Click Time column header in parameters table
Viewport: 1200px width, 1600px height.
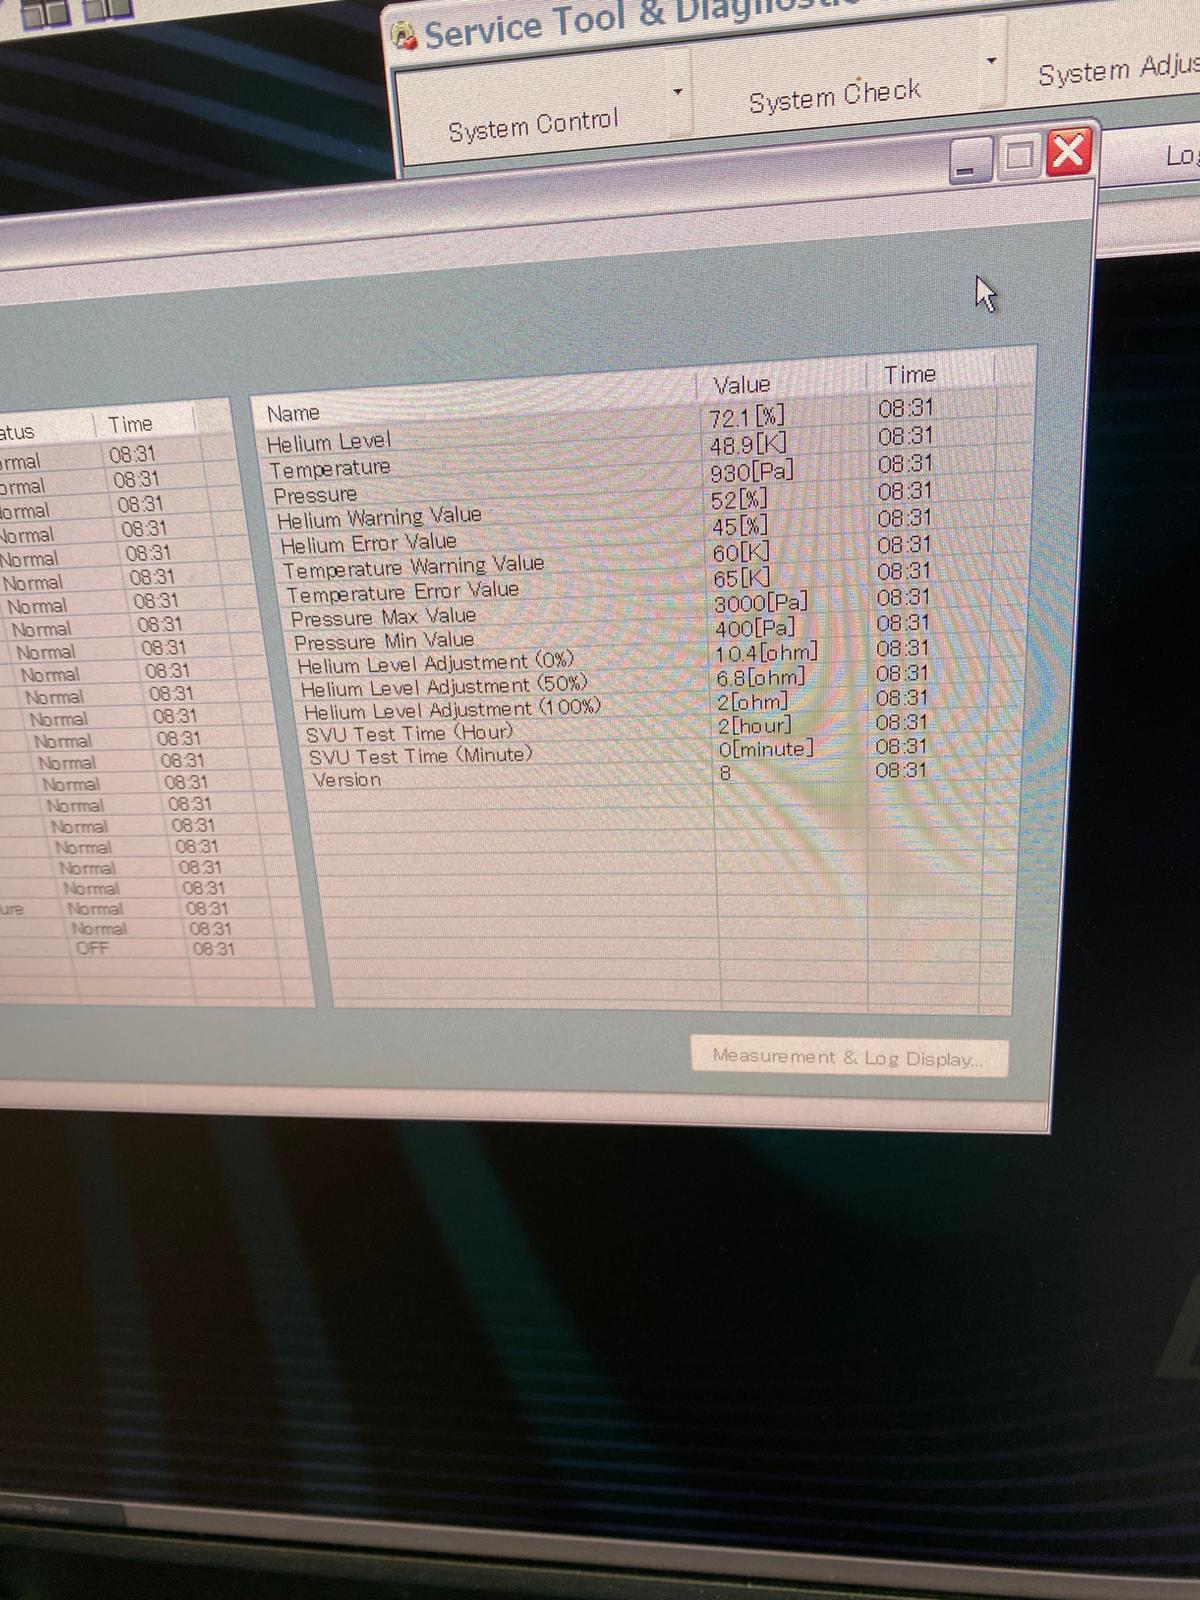[909, 375]
